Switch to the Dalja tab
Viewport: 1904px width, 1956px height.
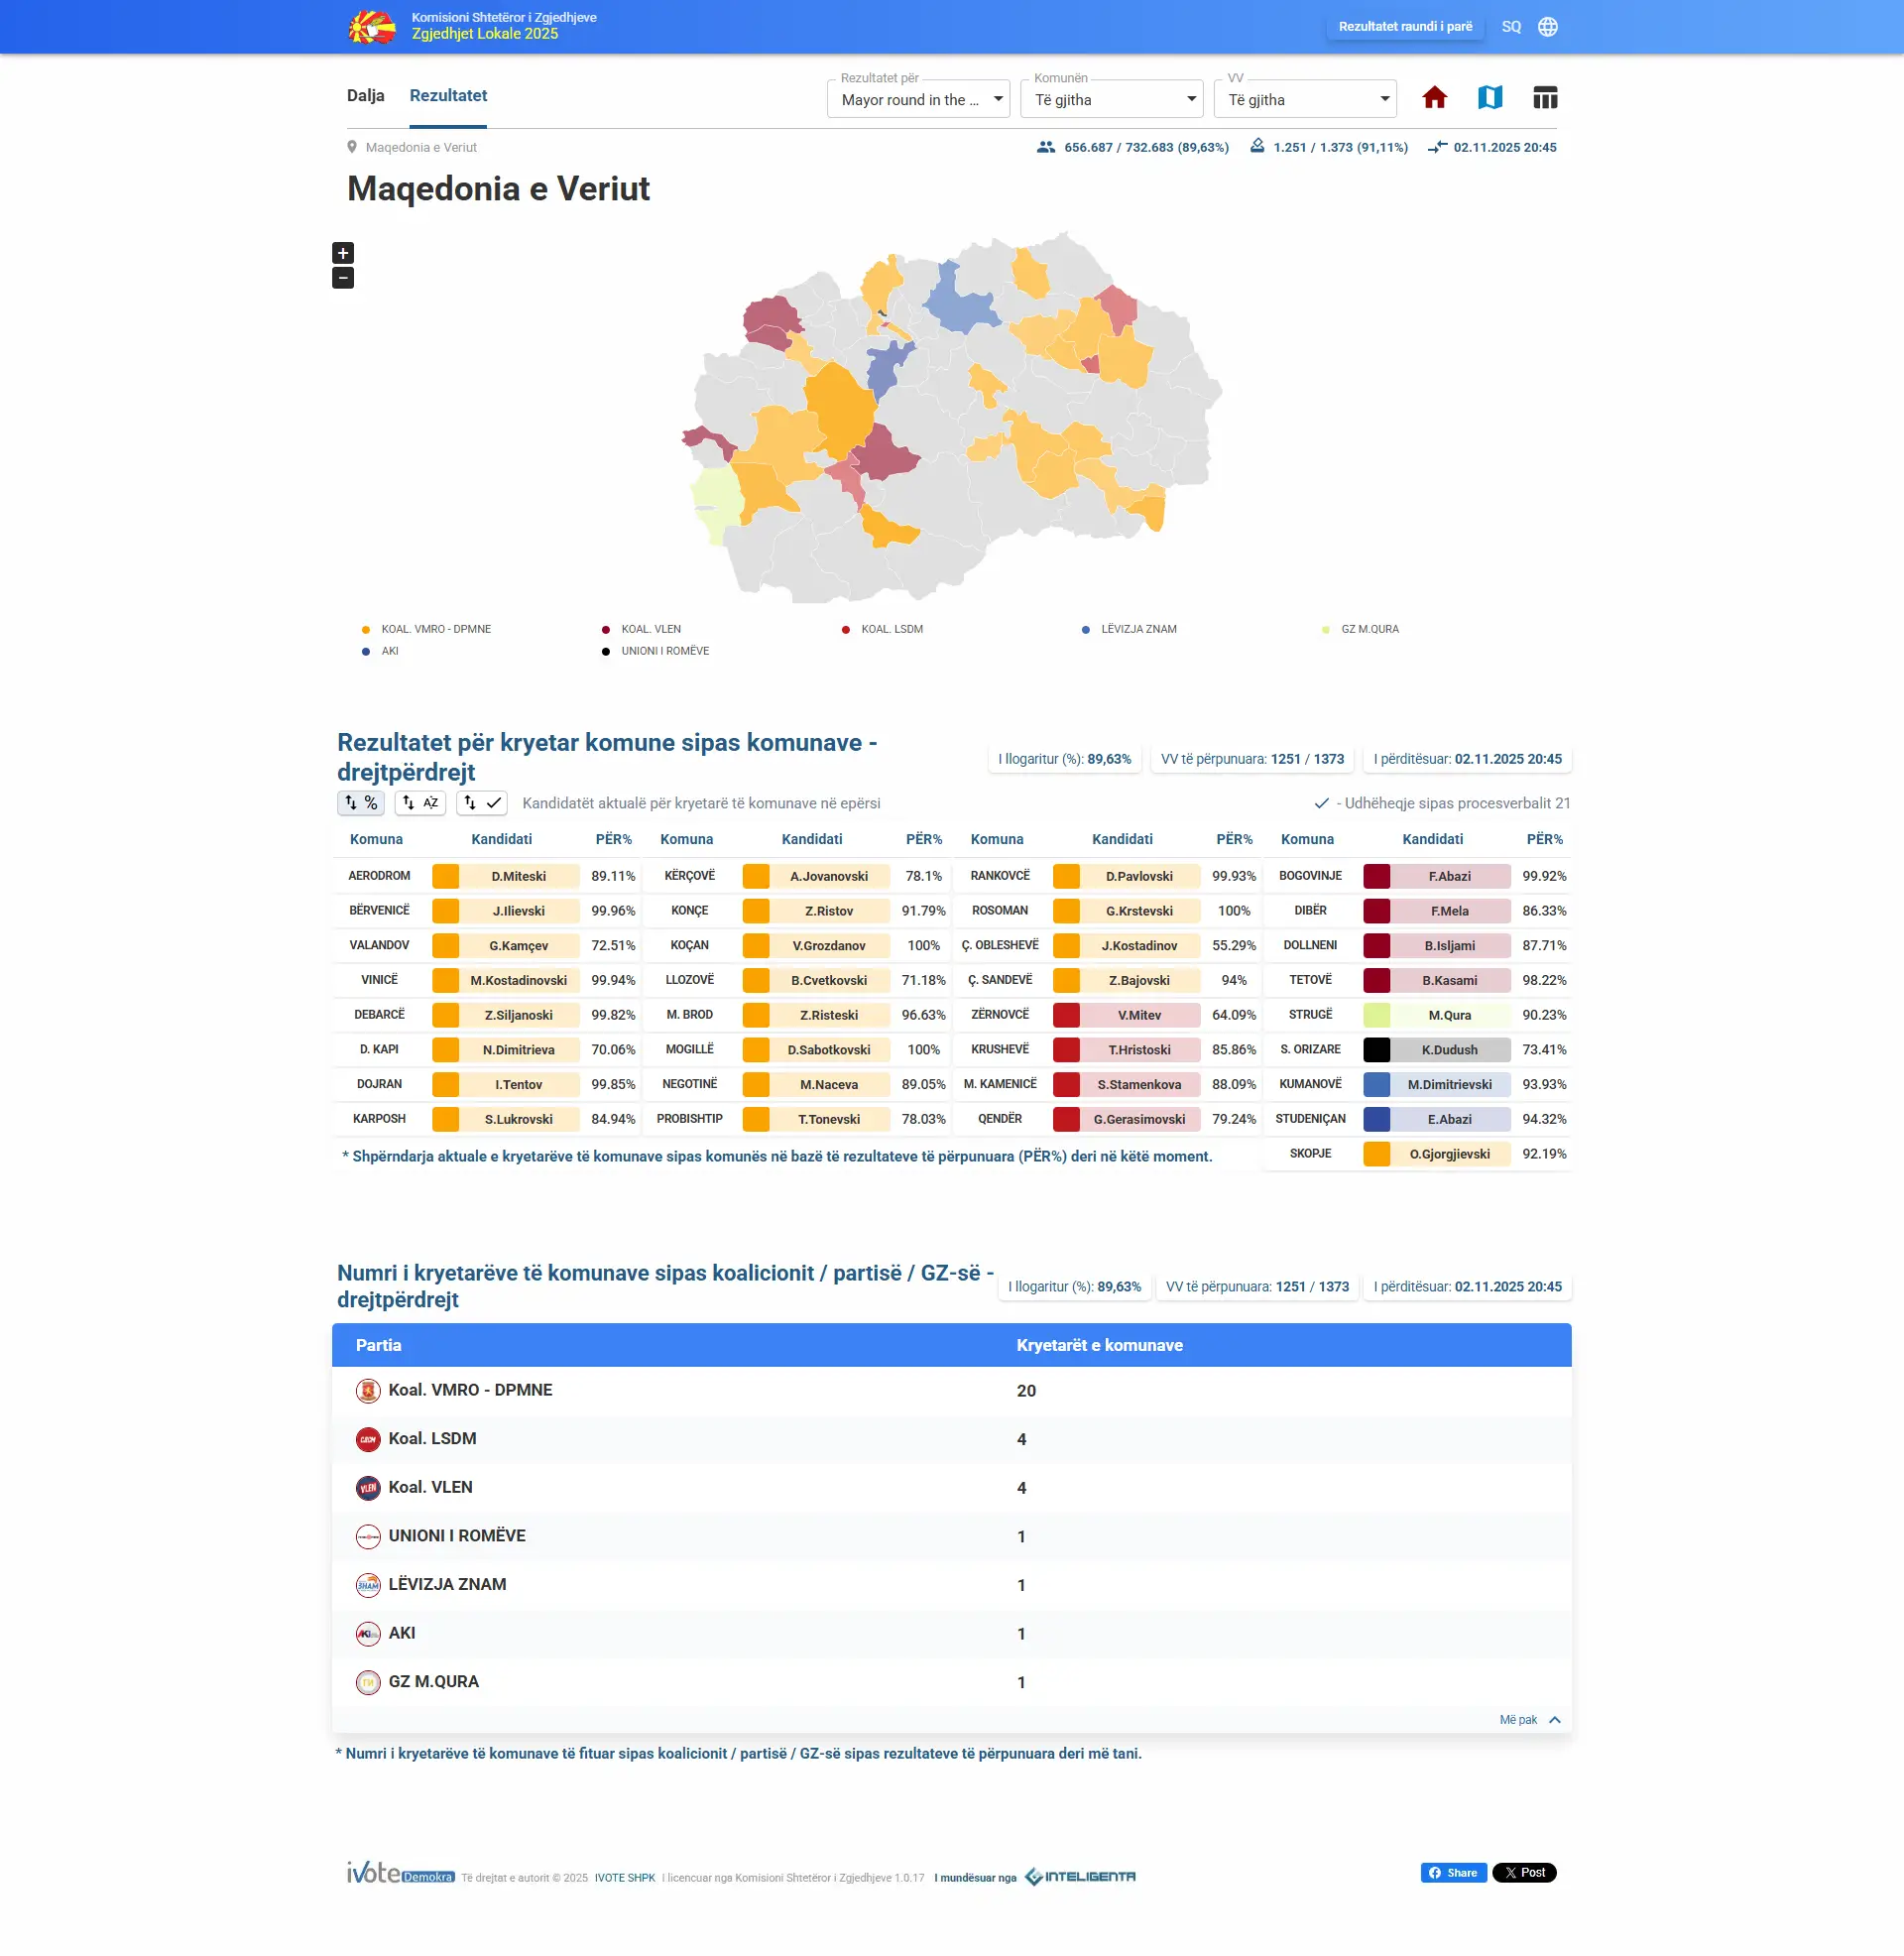point(366,96)
